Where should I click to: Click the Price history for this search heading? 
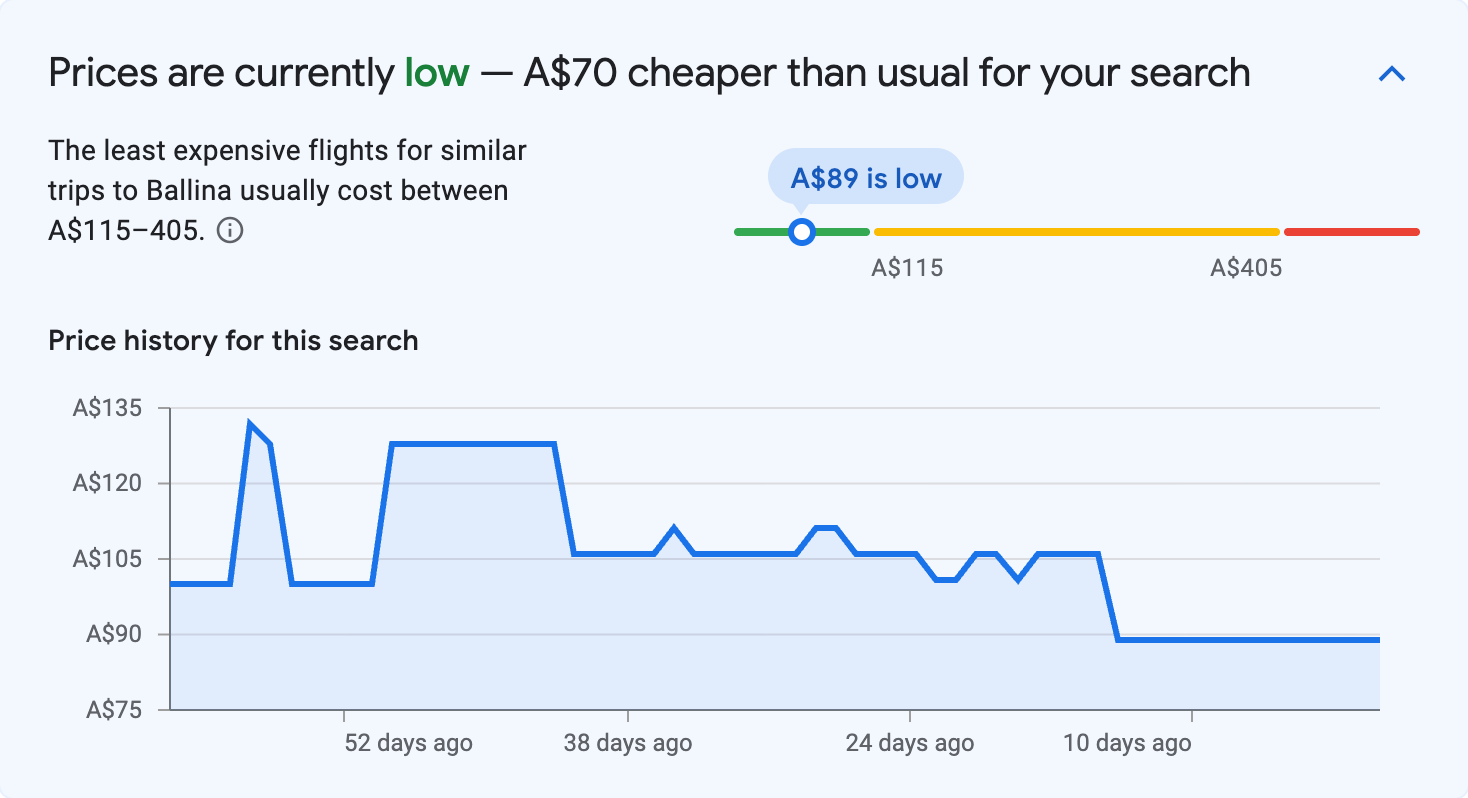[x=232, y=340]
